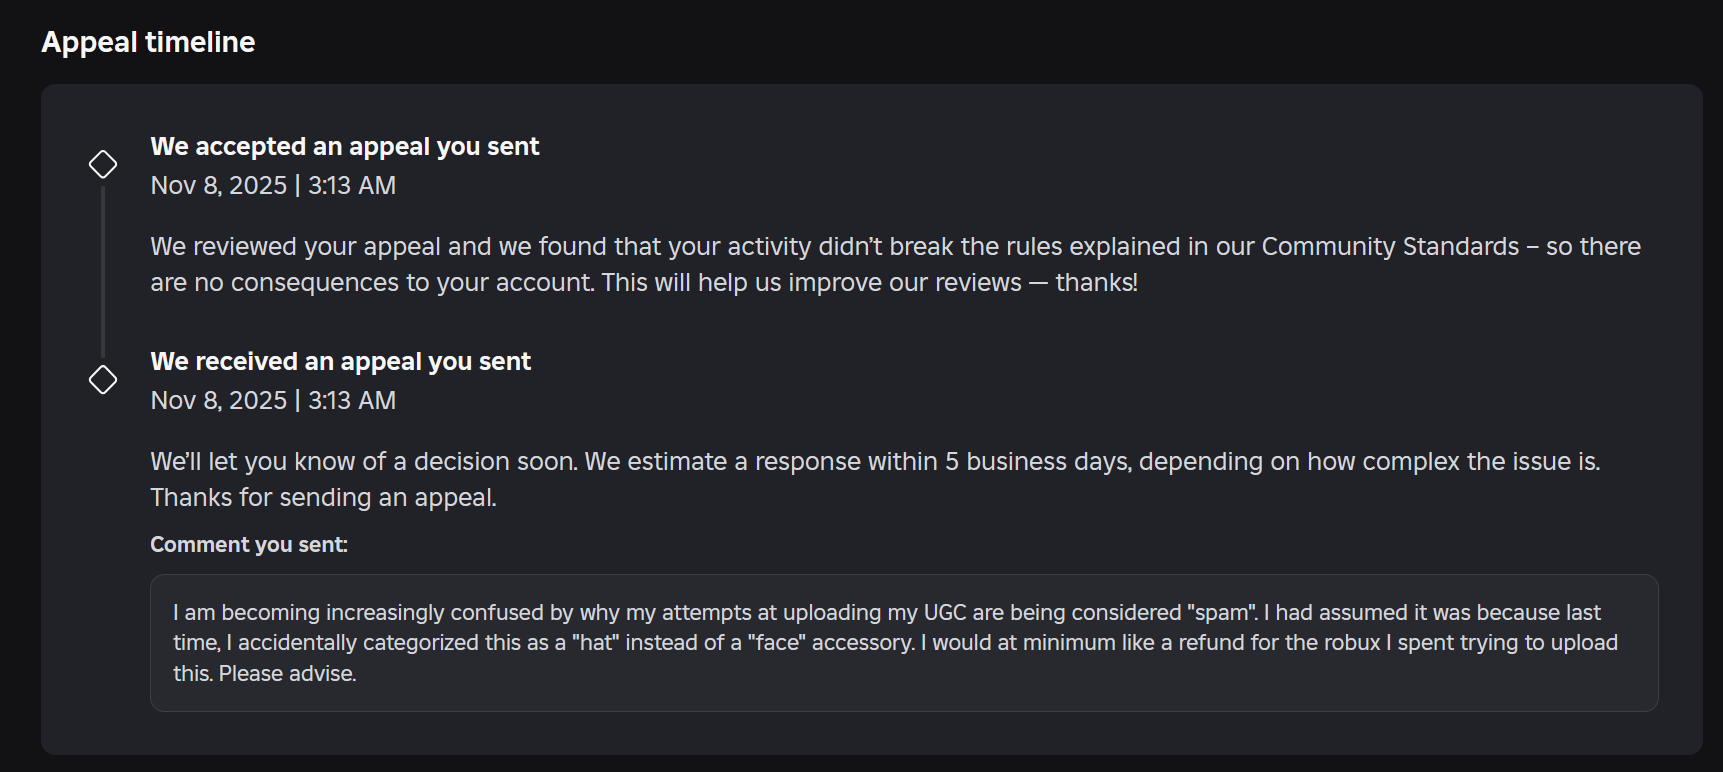Click the diamond marker beside the received appeal
The width and height of the screenshot is (1723, 772).
(103, 380)
